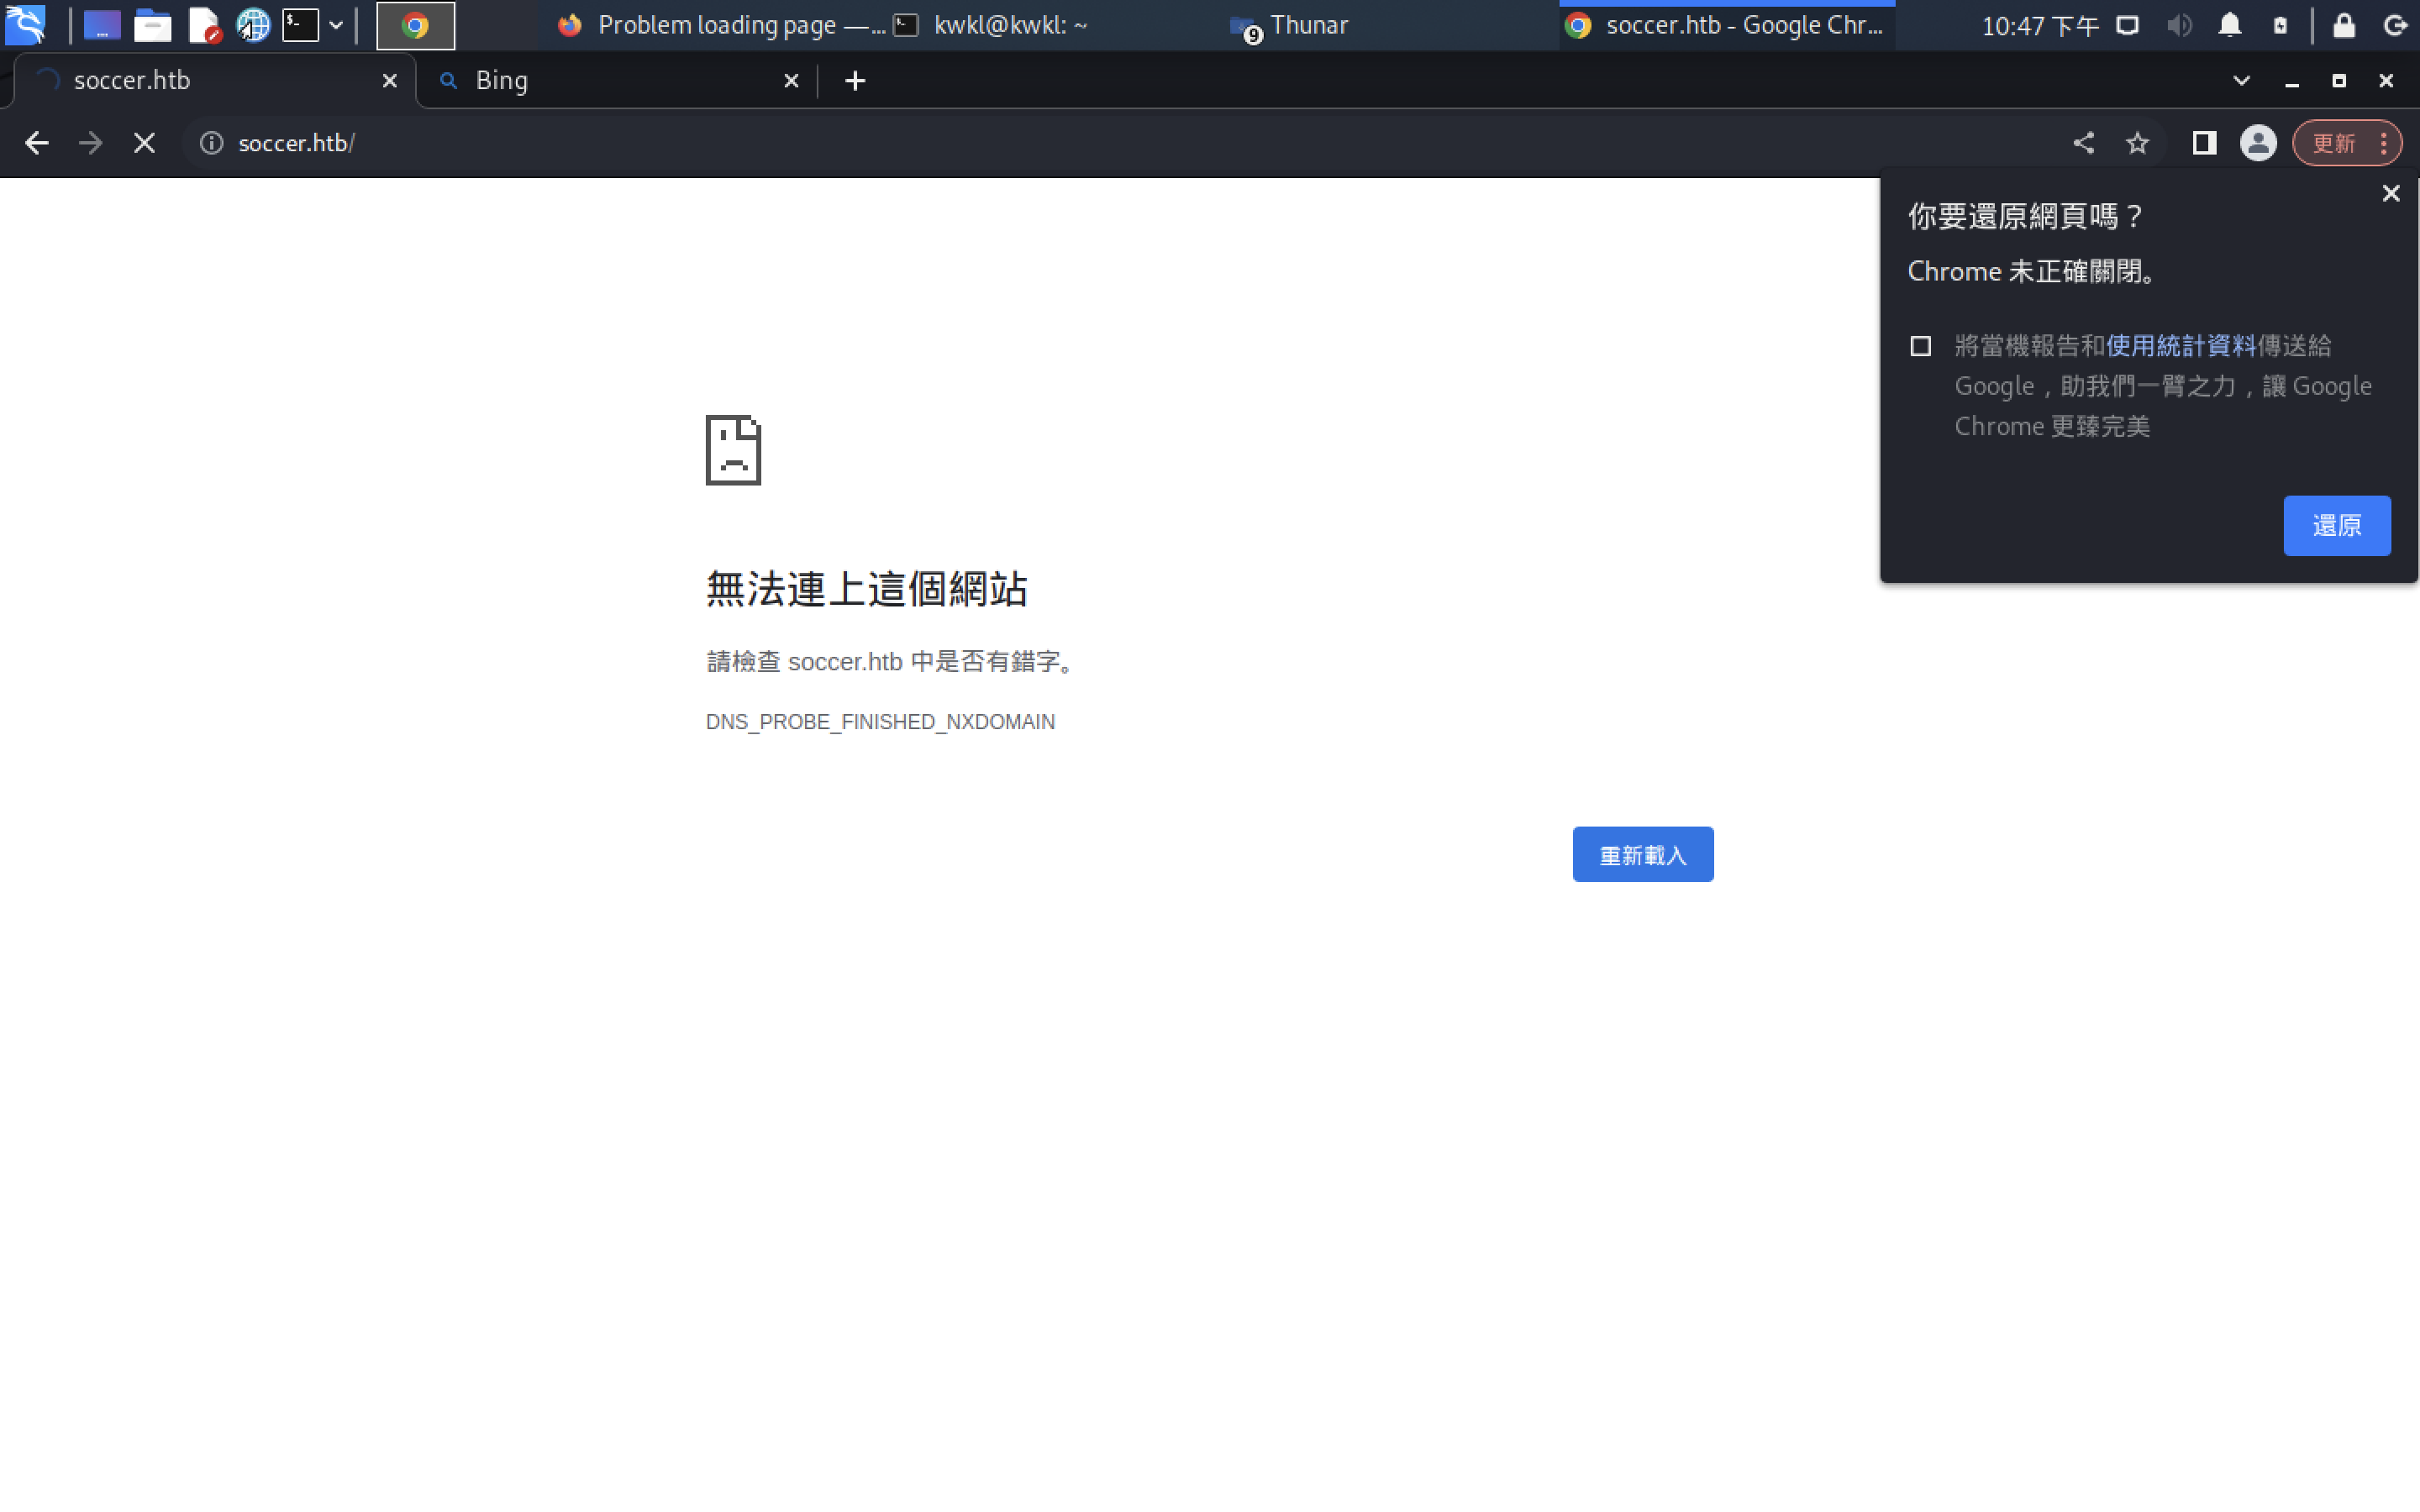Open new tab with plus icon

pos(855,81)
